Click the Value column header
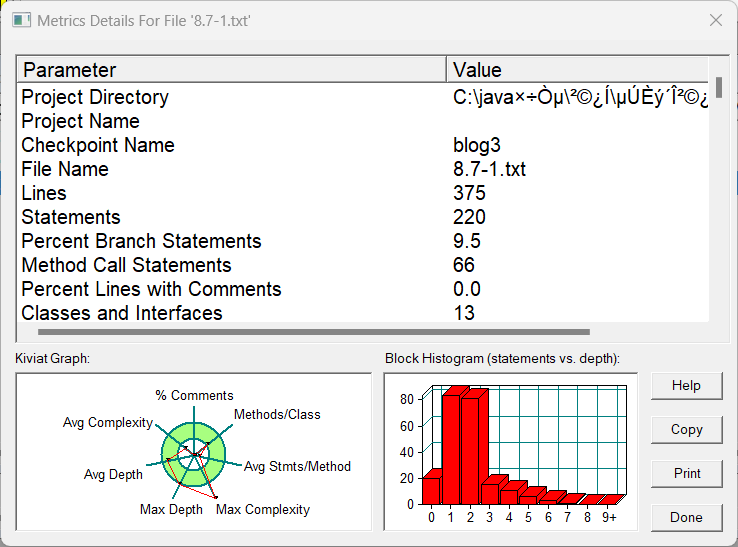Image resolution: width=738 pixels, height=547 pixels. click(577, 70)
